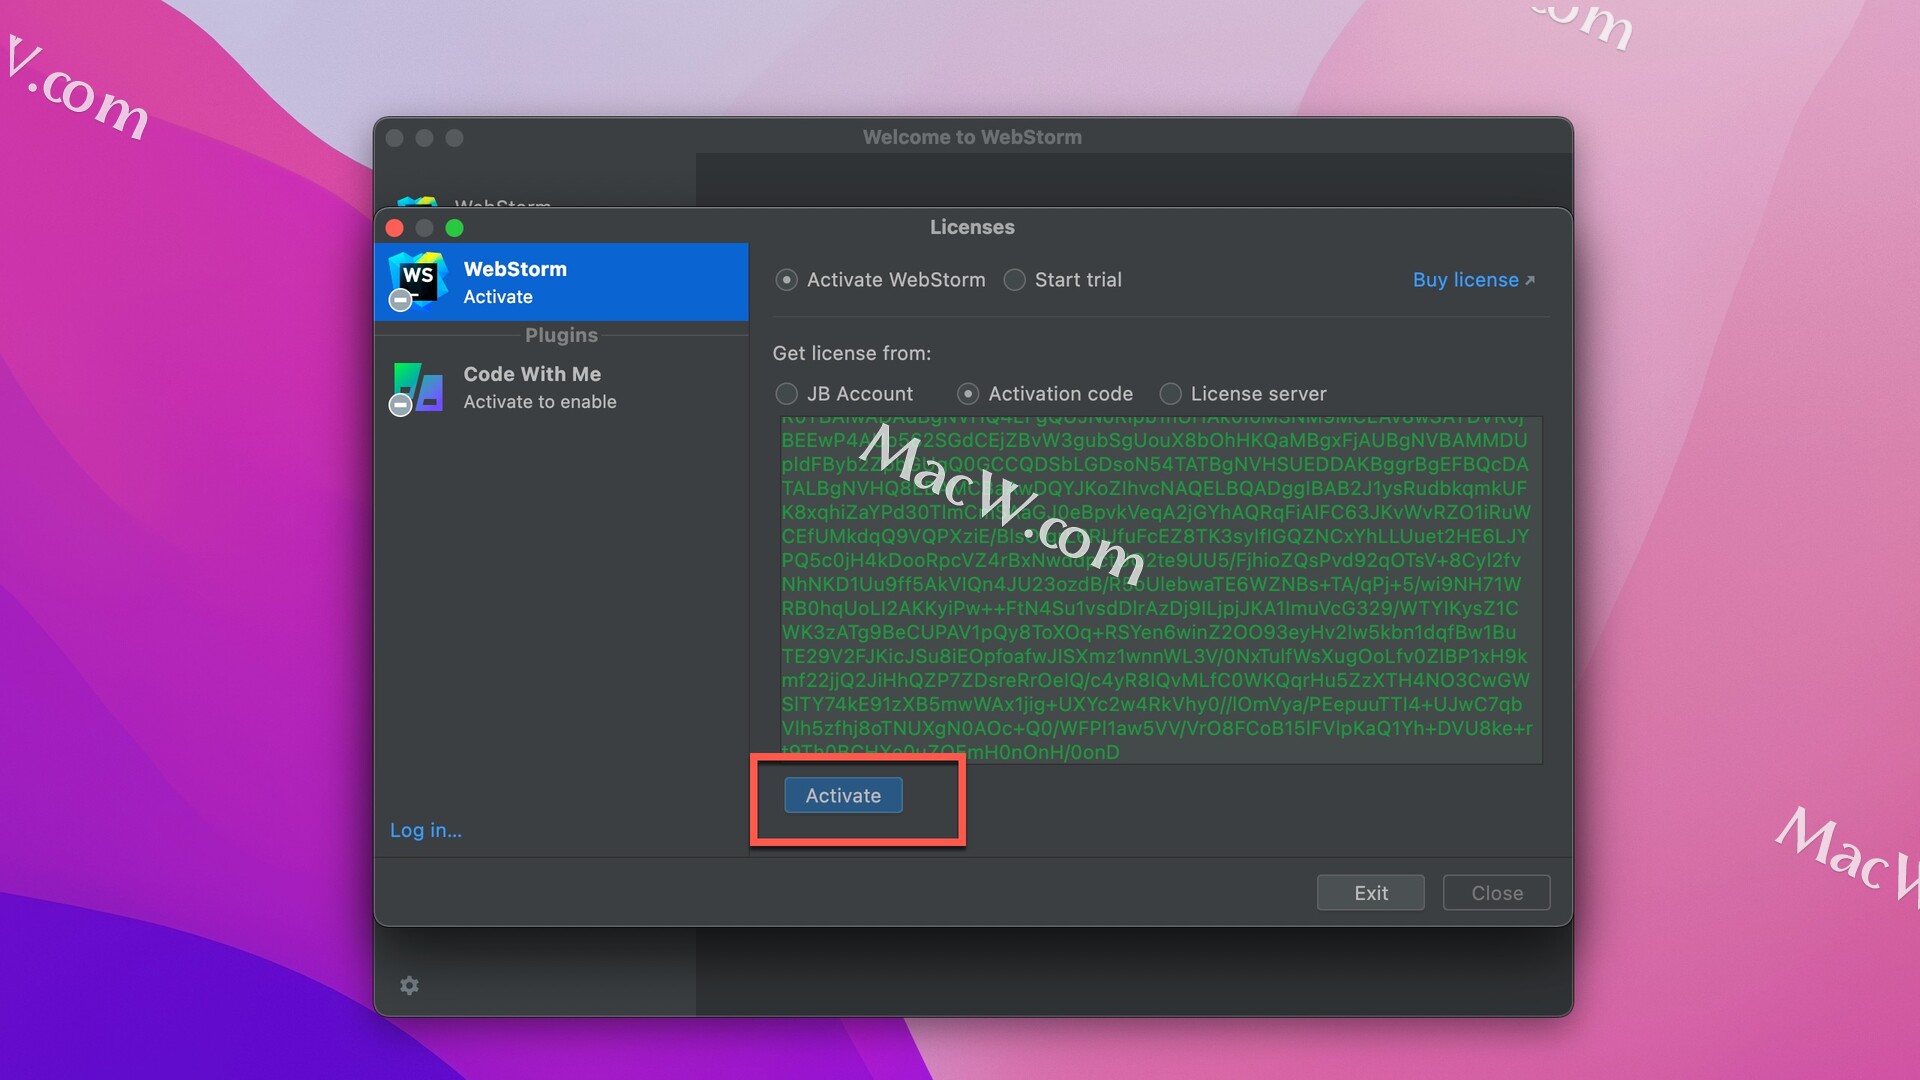Choose JB Account license source
Image resolution: width=1920 pixels, height=1080 pixels.
[x=786, y=394]
